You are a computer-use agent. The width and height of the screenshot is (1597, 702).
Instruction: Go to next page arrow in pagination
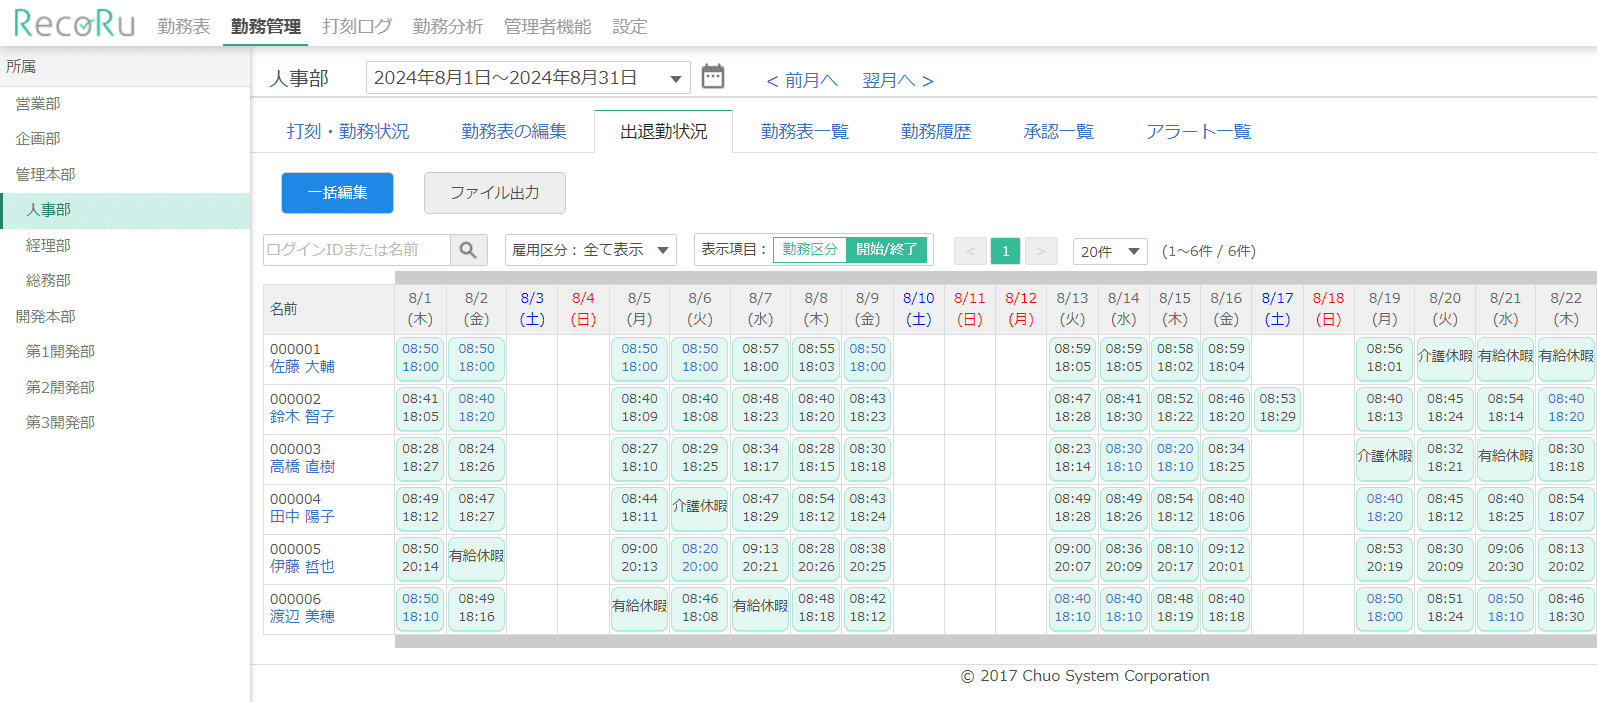[x=1041, y=251]
